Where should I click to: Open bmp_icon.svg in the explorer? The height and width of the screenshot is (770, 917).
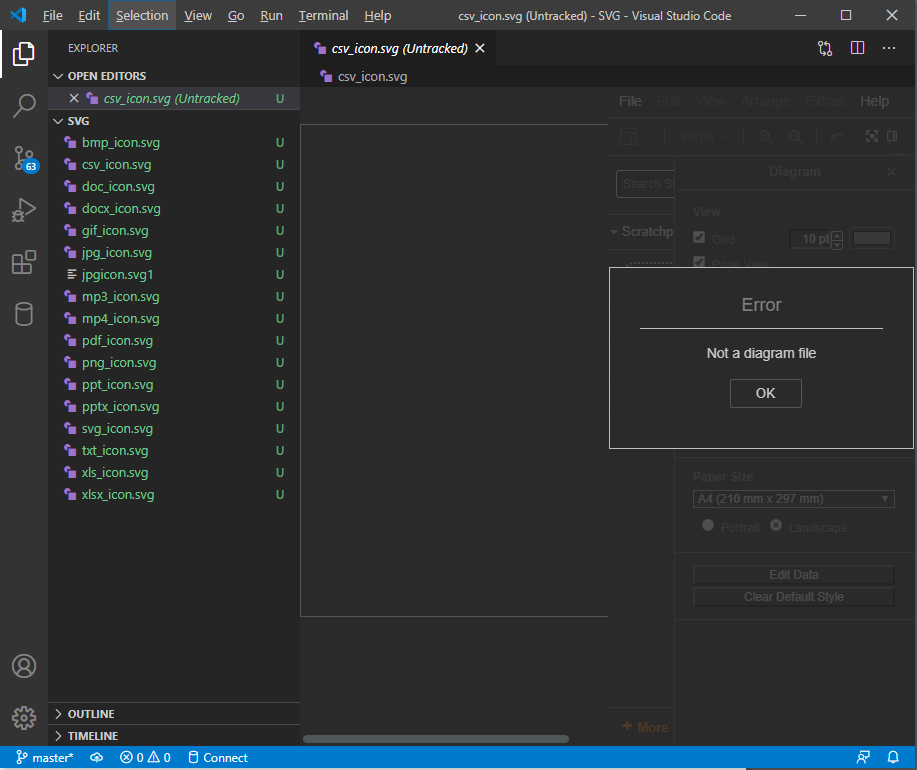coord(174,143)
